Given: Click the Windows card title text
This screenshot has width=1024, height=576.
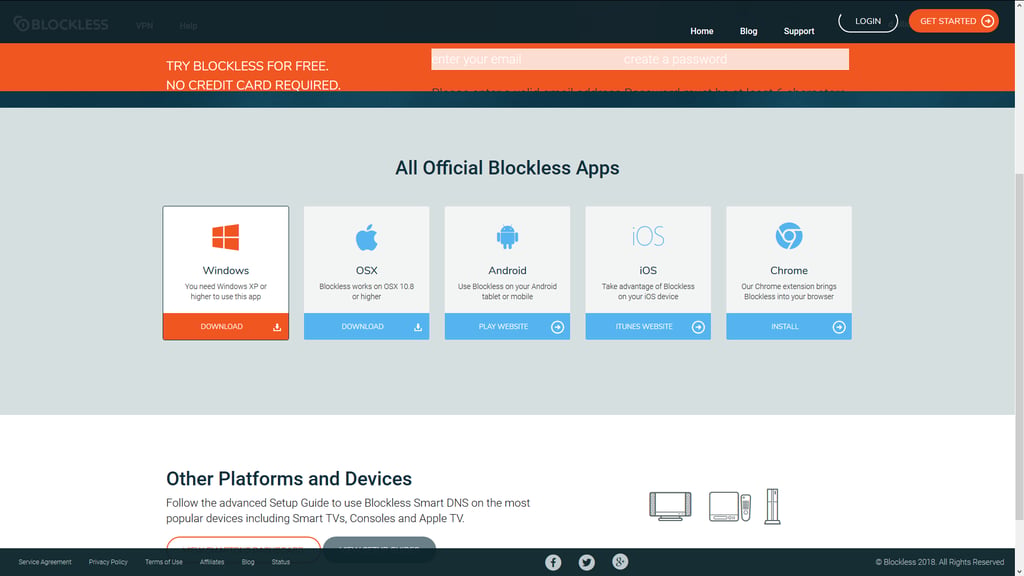Looking at the screenshot, I should pyautogui.click(x=225, y=270).
